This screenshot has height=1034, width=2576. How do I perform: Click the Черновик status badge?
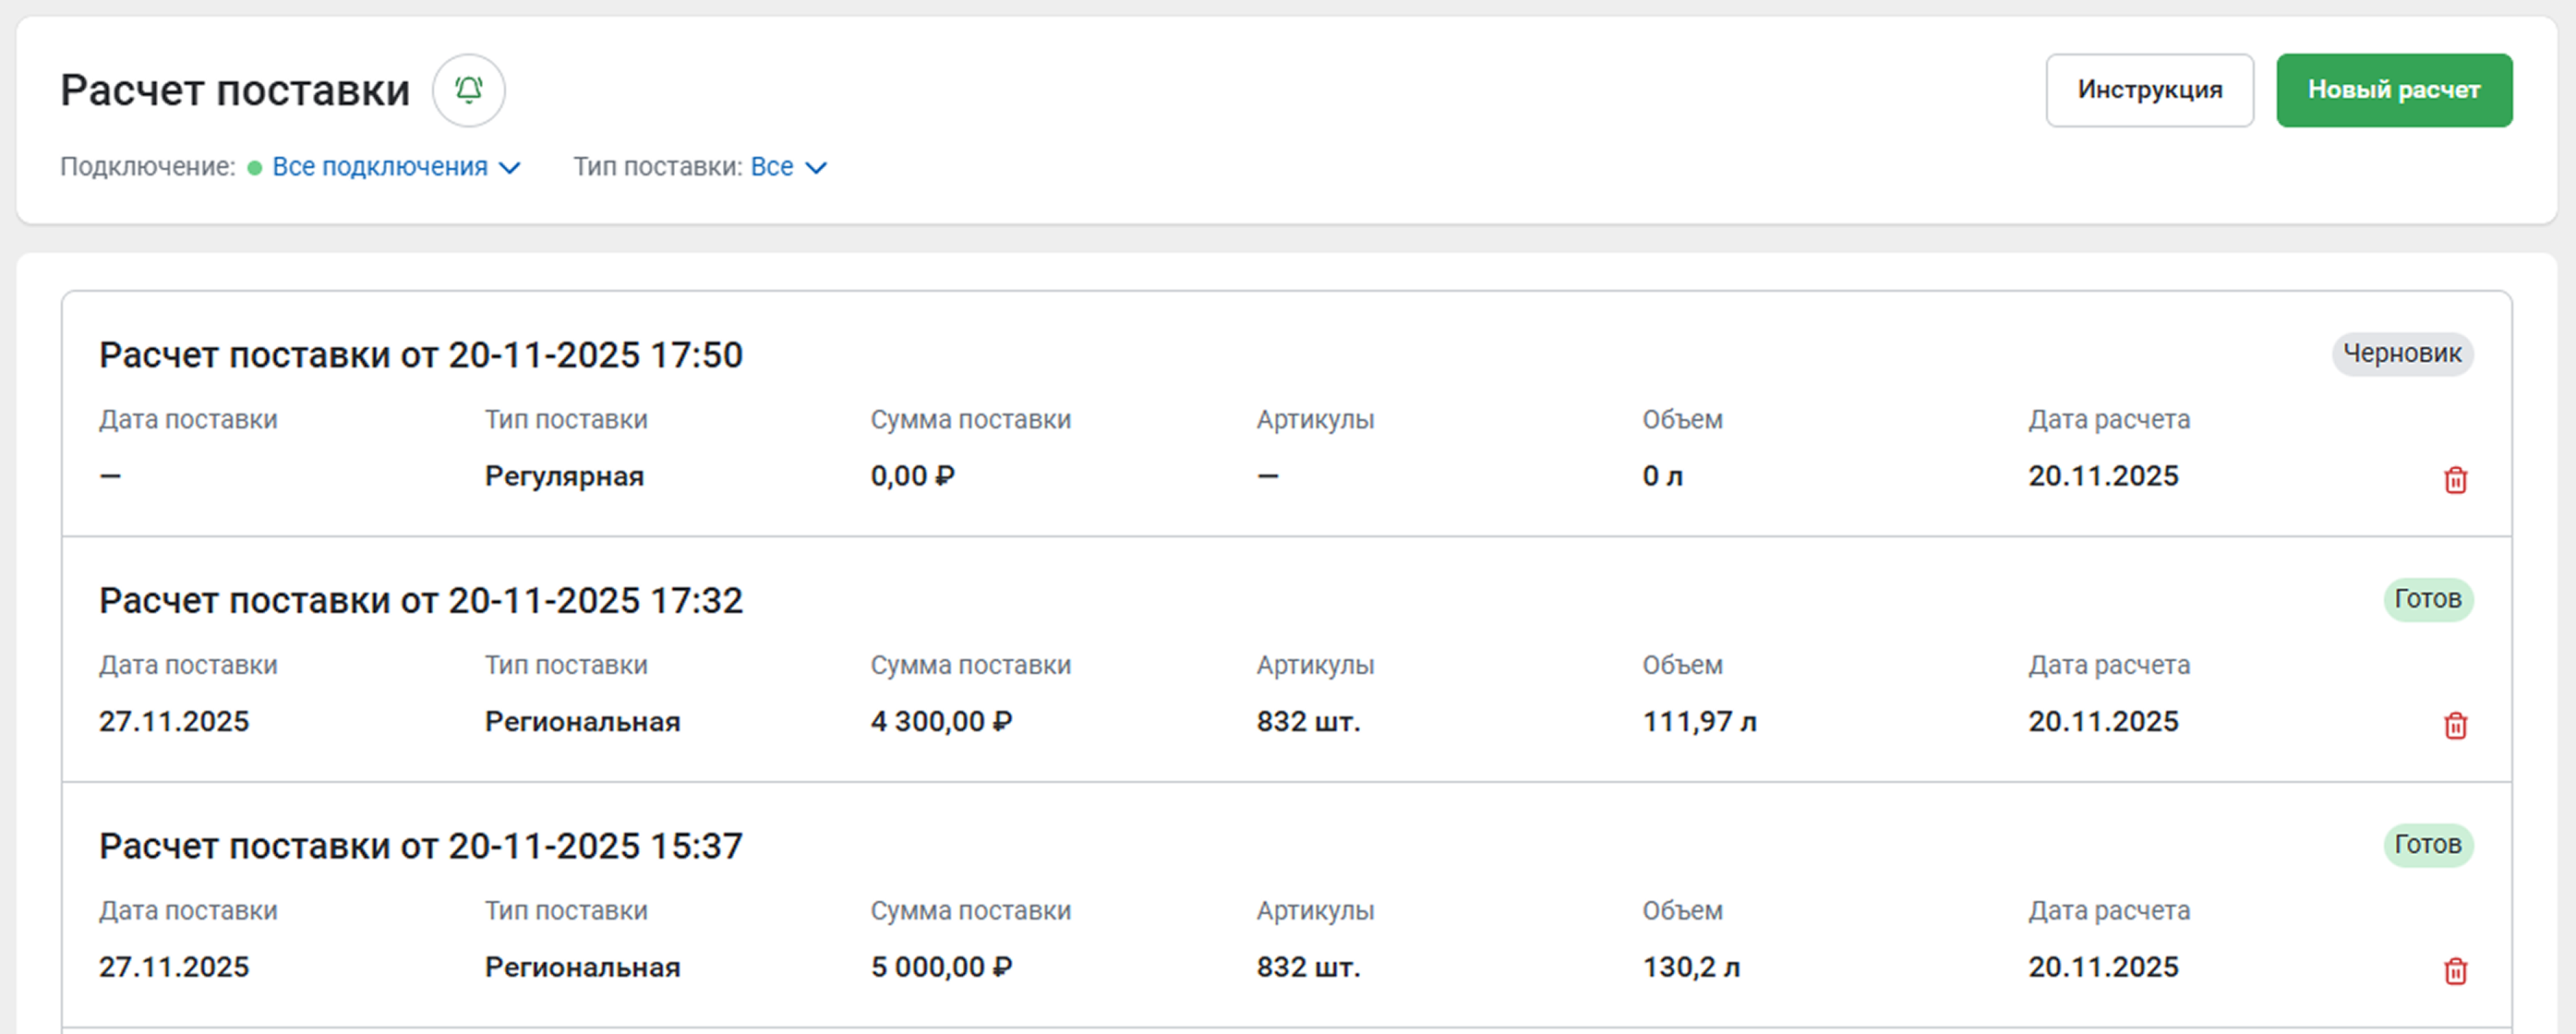coord(2402,354)
